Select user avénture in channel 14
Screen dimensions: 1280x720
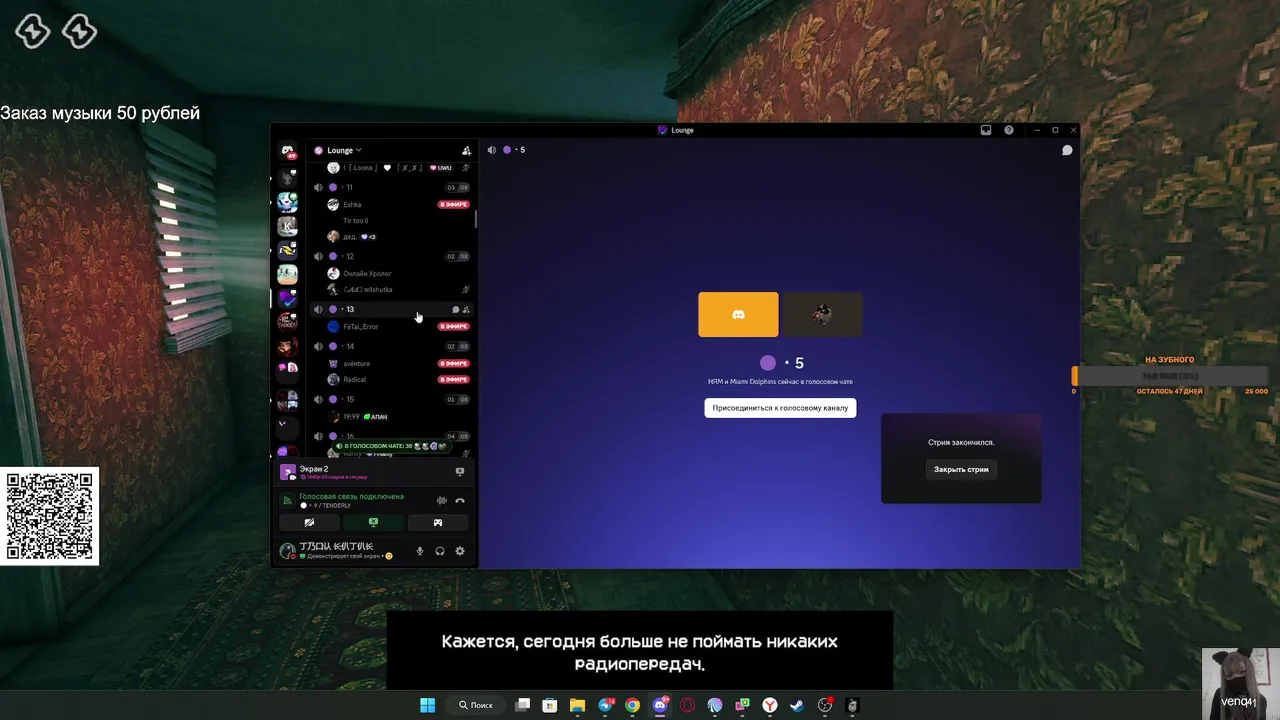point(356,363)
